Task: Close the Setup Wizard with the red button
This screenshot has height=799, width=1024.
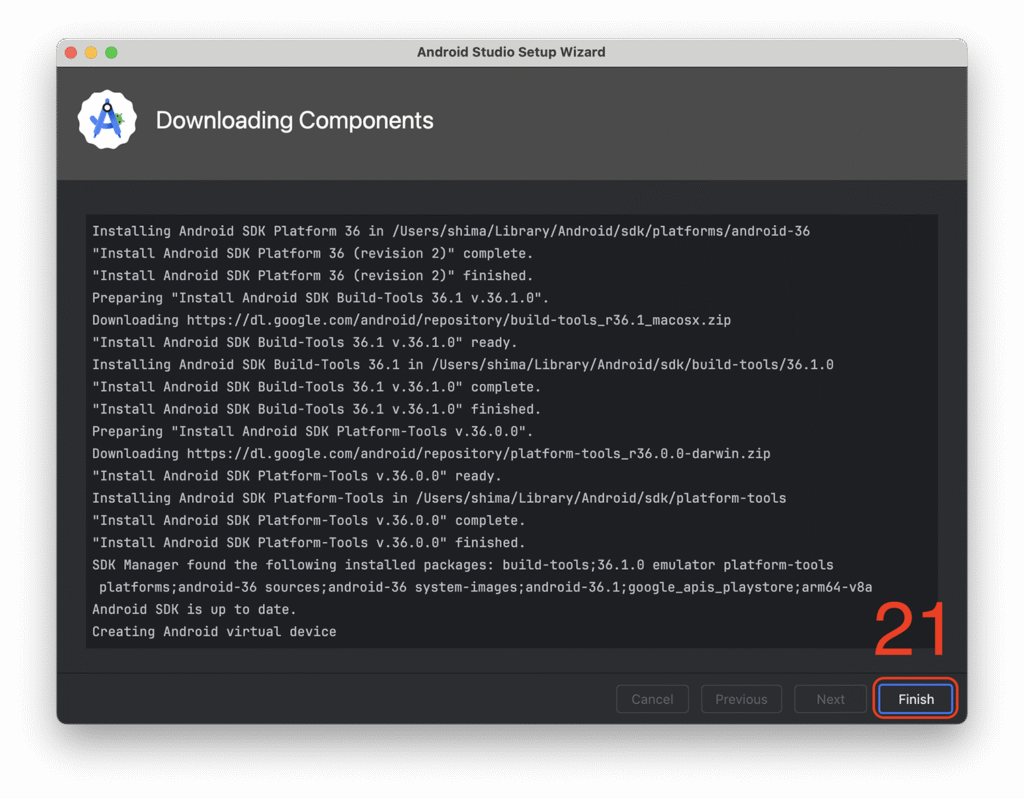Action: [x=71, y=52]
